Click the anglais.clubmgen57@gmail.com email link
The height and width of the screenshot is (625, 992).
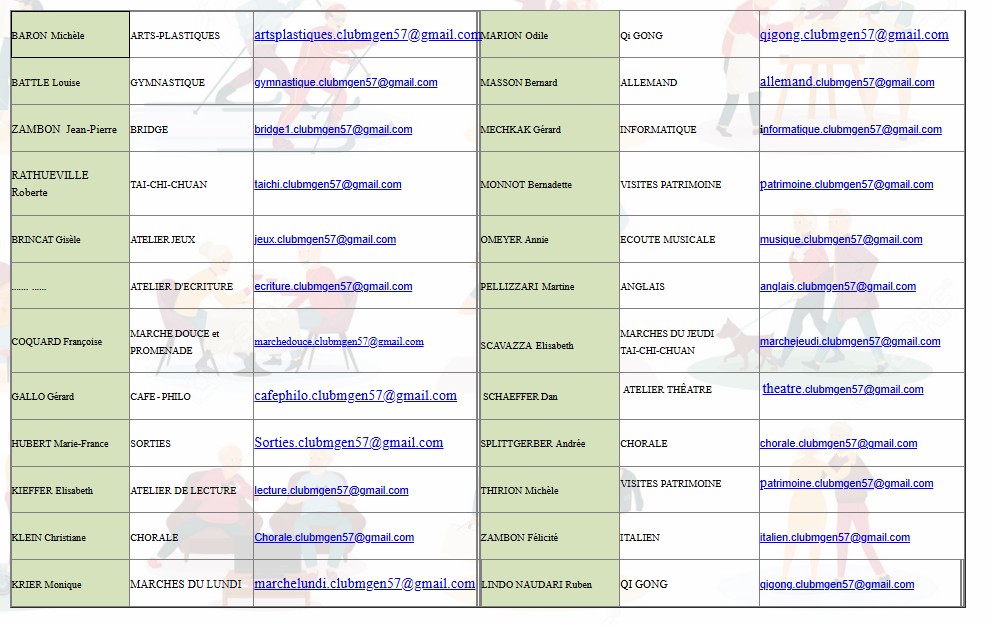click(x=837, y=287)
